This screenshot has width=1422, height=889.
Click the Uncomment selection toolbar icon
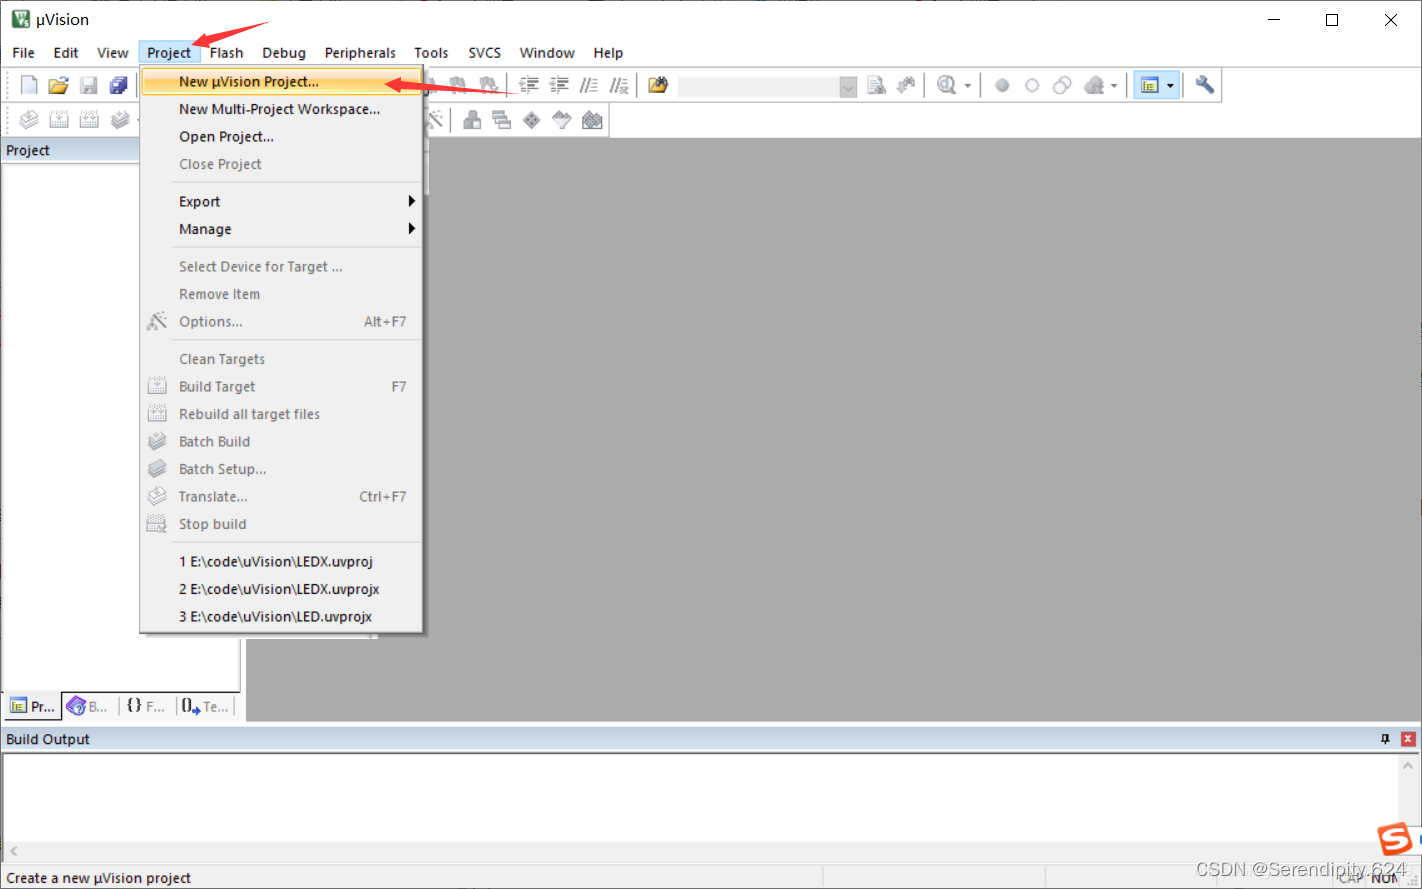[x=619, y=86]
